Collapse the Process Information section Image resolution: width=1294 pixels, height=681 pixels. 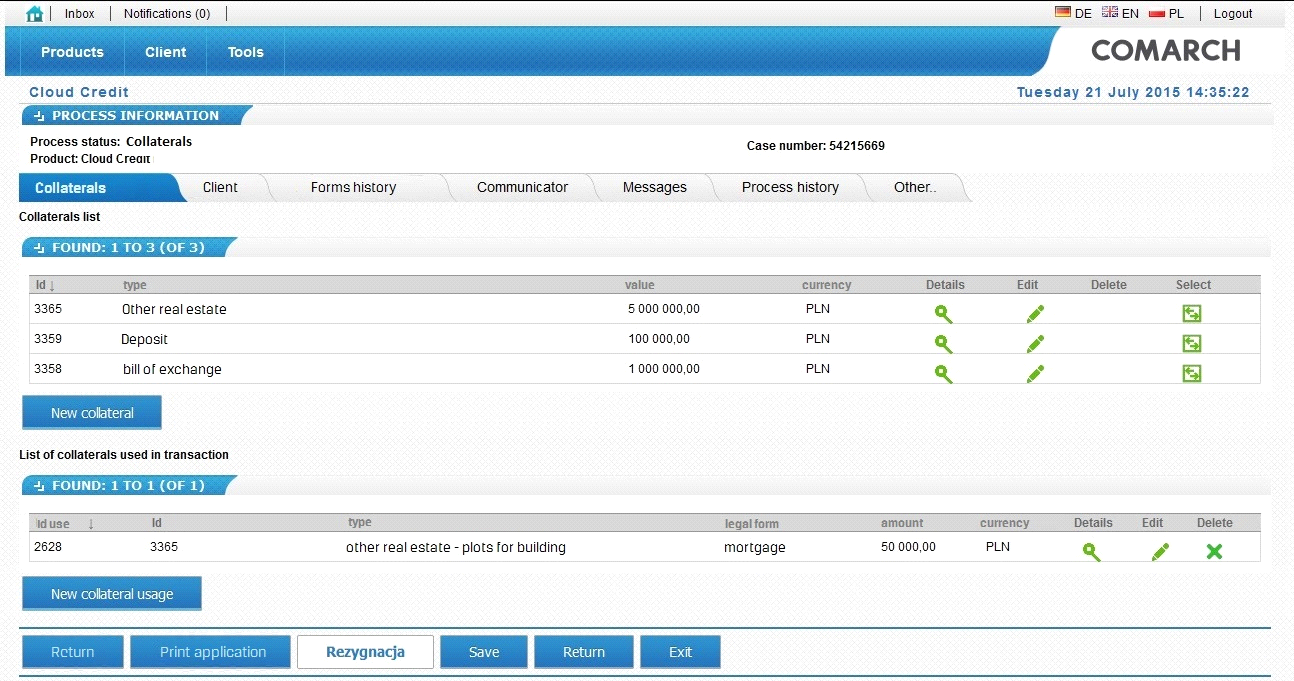(x=39, y=116)
